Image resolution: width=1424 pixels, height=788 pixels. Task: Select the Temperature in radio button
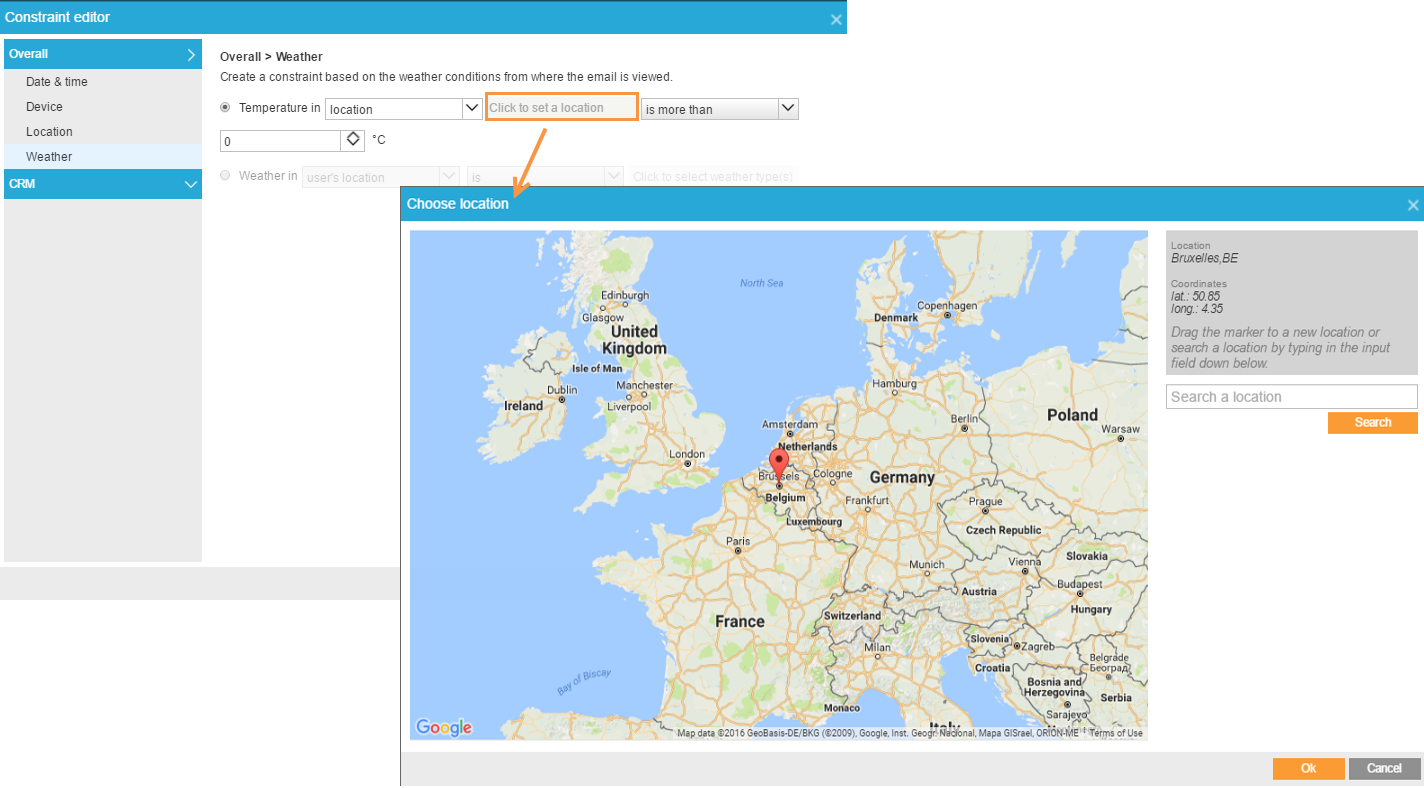225,107
